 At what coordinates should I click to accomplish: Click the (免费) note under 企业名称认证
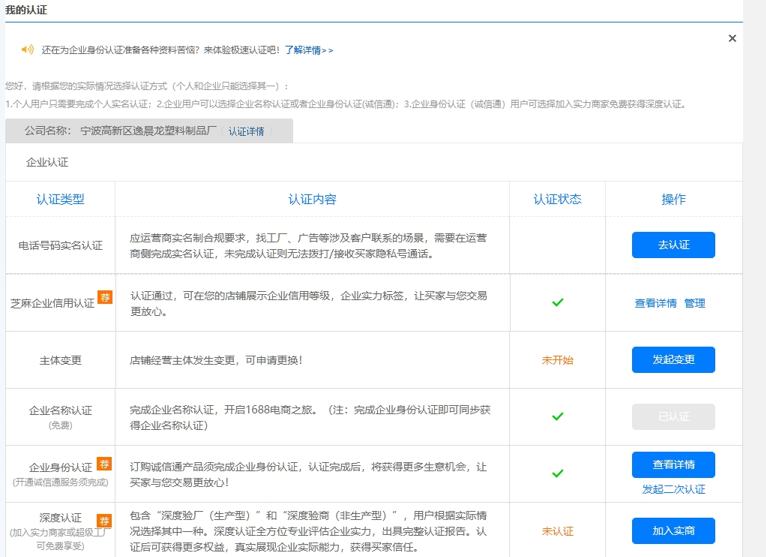click(x=61, y=426)
